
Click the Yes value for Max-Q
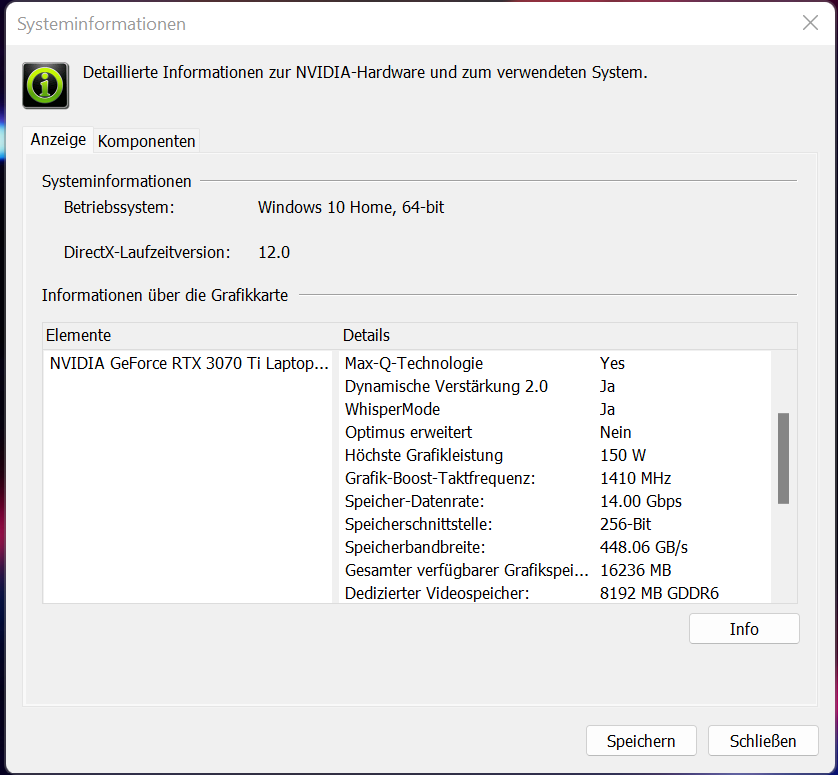coord(612,363)
